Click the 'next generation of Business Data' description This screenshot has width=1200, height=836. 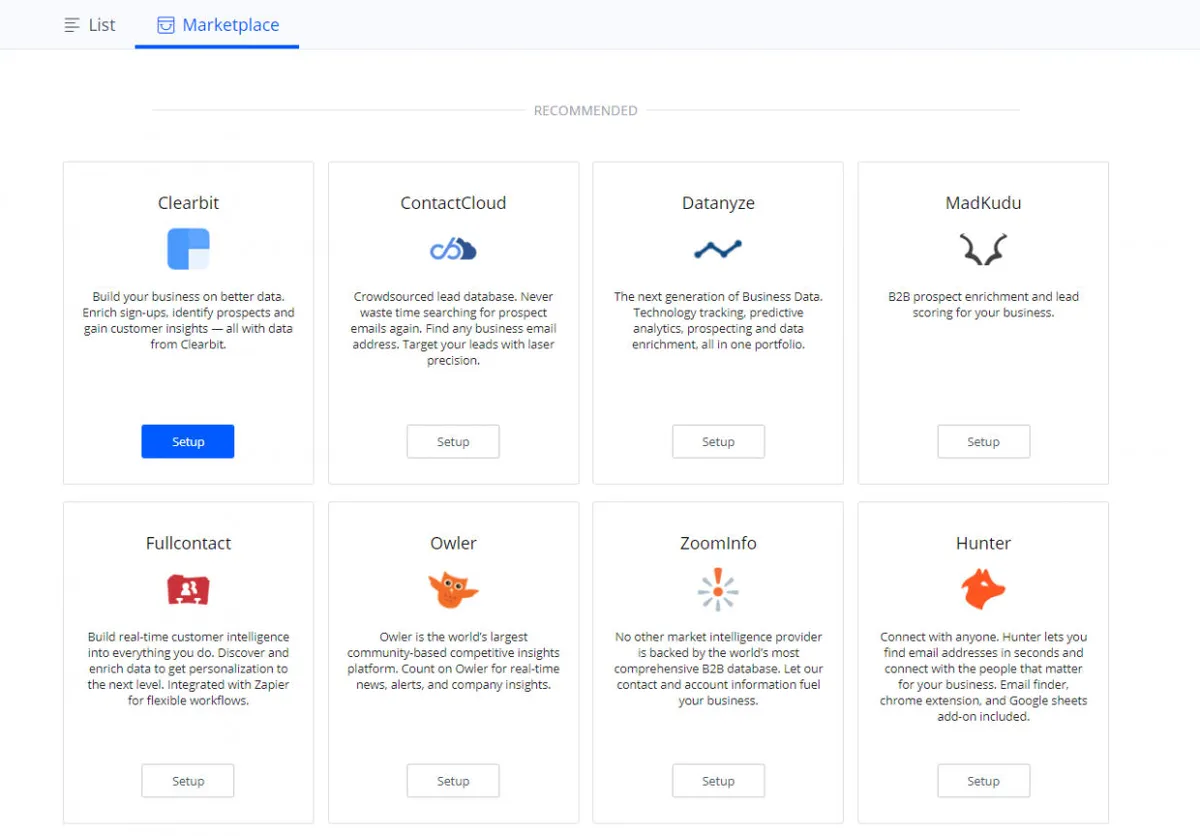coord(718,320)
